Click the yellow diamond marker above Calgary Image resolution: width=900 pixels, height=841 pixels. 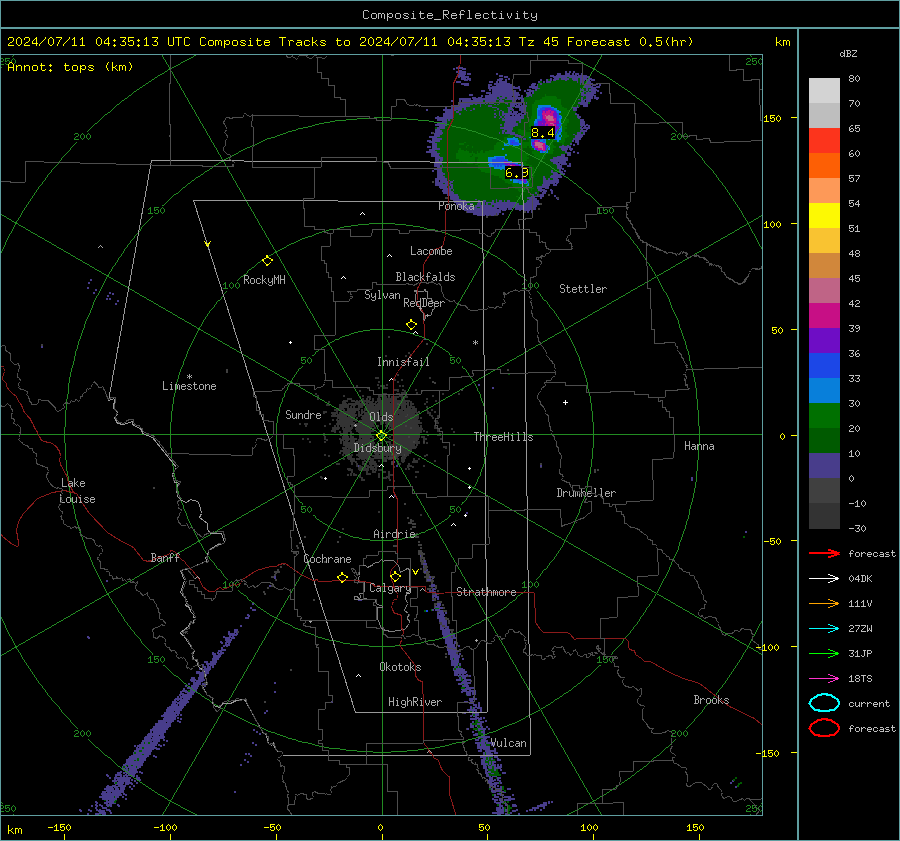395,576
